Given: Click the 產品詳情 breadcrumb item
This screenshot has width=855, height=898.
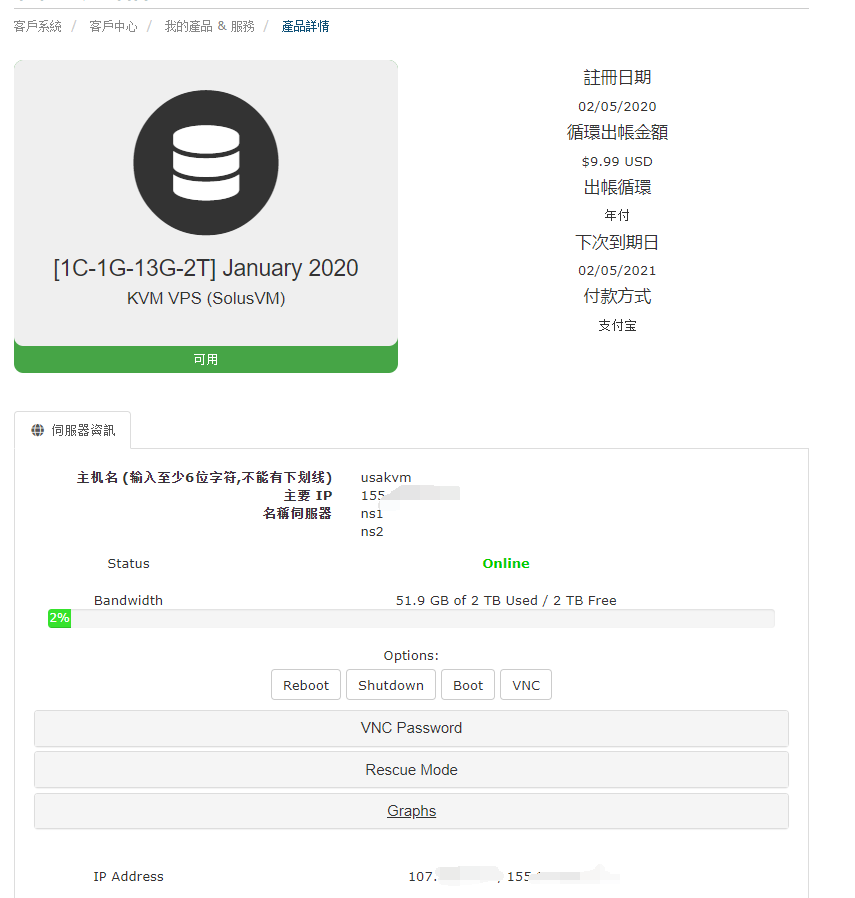Looking at the screenshot, I should point(305,26).
